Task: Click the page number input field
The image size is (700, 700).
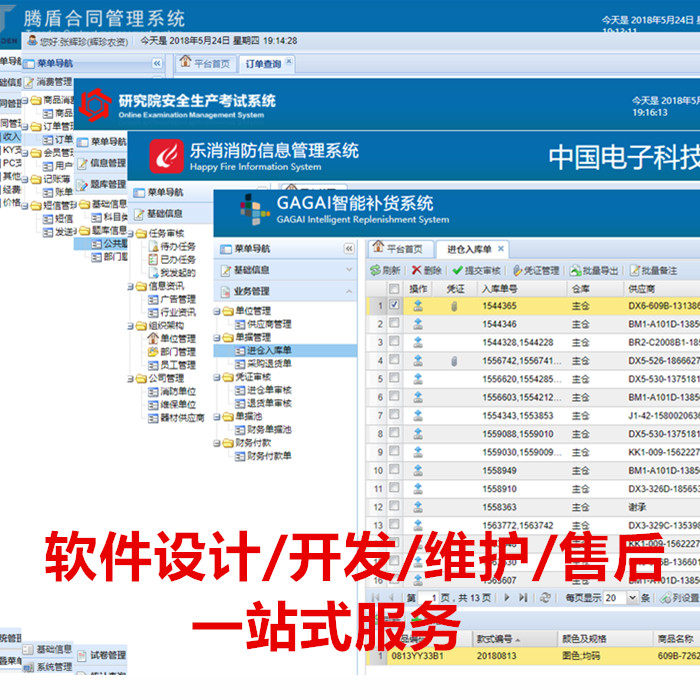Action: [x=429, y=597]
